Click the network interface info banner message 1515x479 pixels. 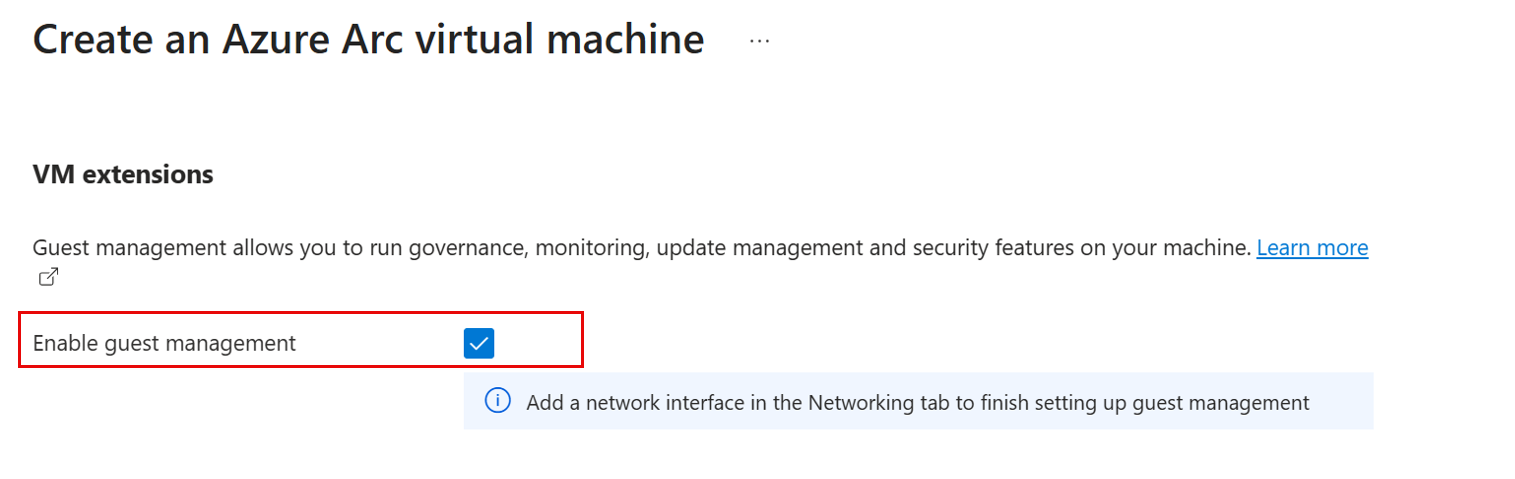[917, 403]
